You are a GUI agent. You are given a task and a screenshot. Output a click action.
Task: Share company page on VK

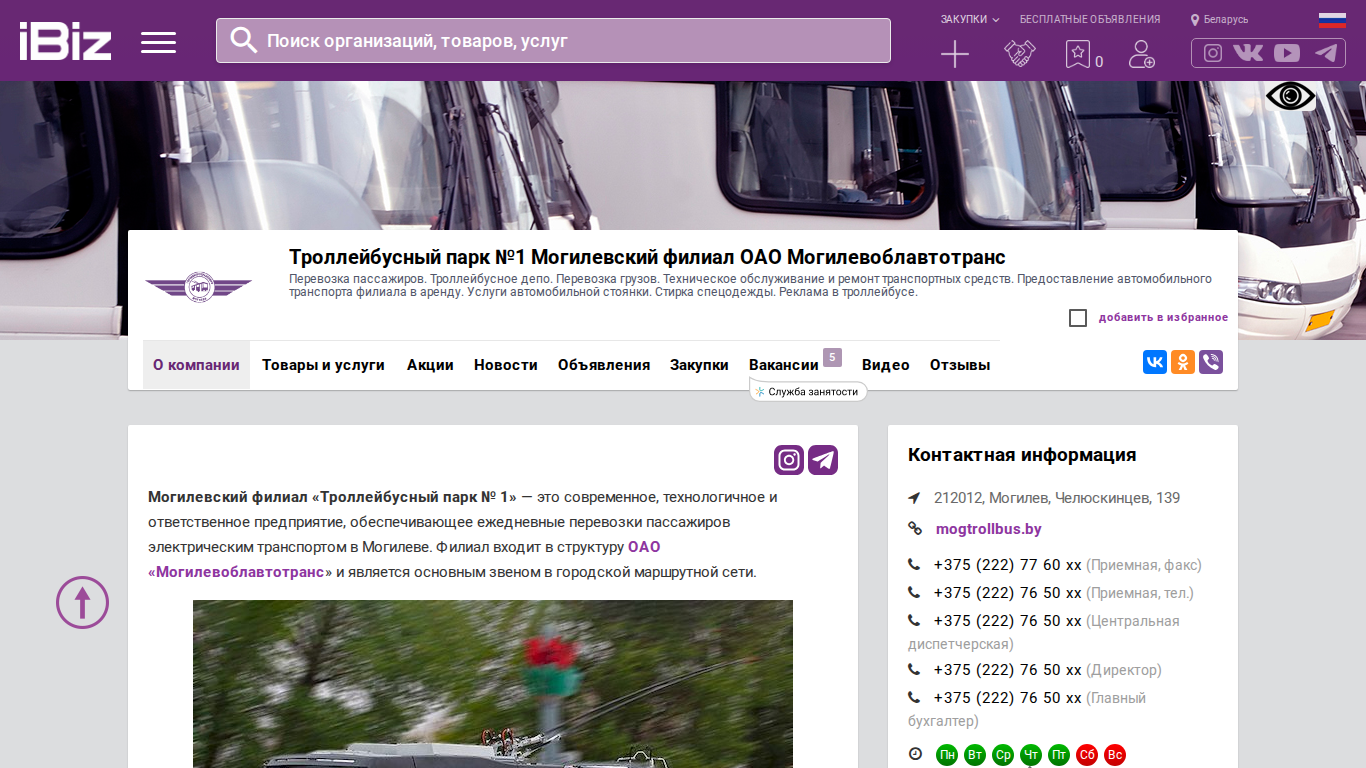(x=1155, y=362)
